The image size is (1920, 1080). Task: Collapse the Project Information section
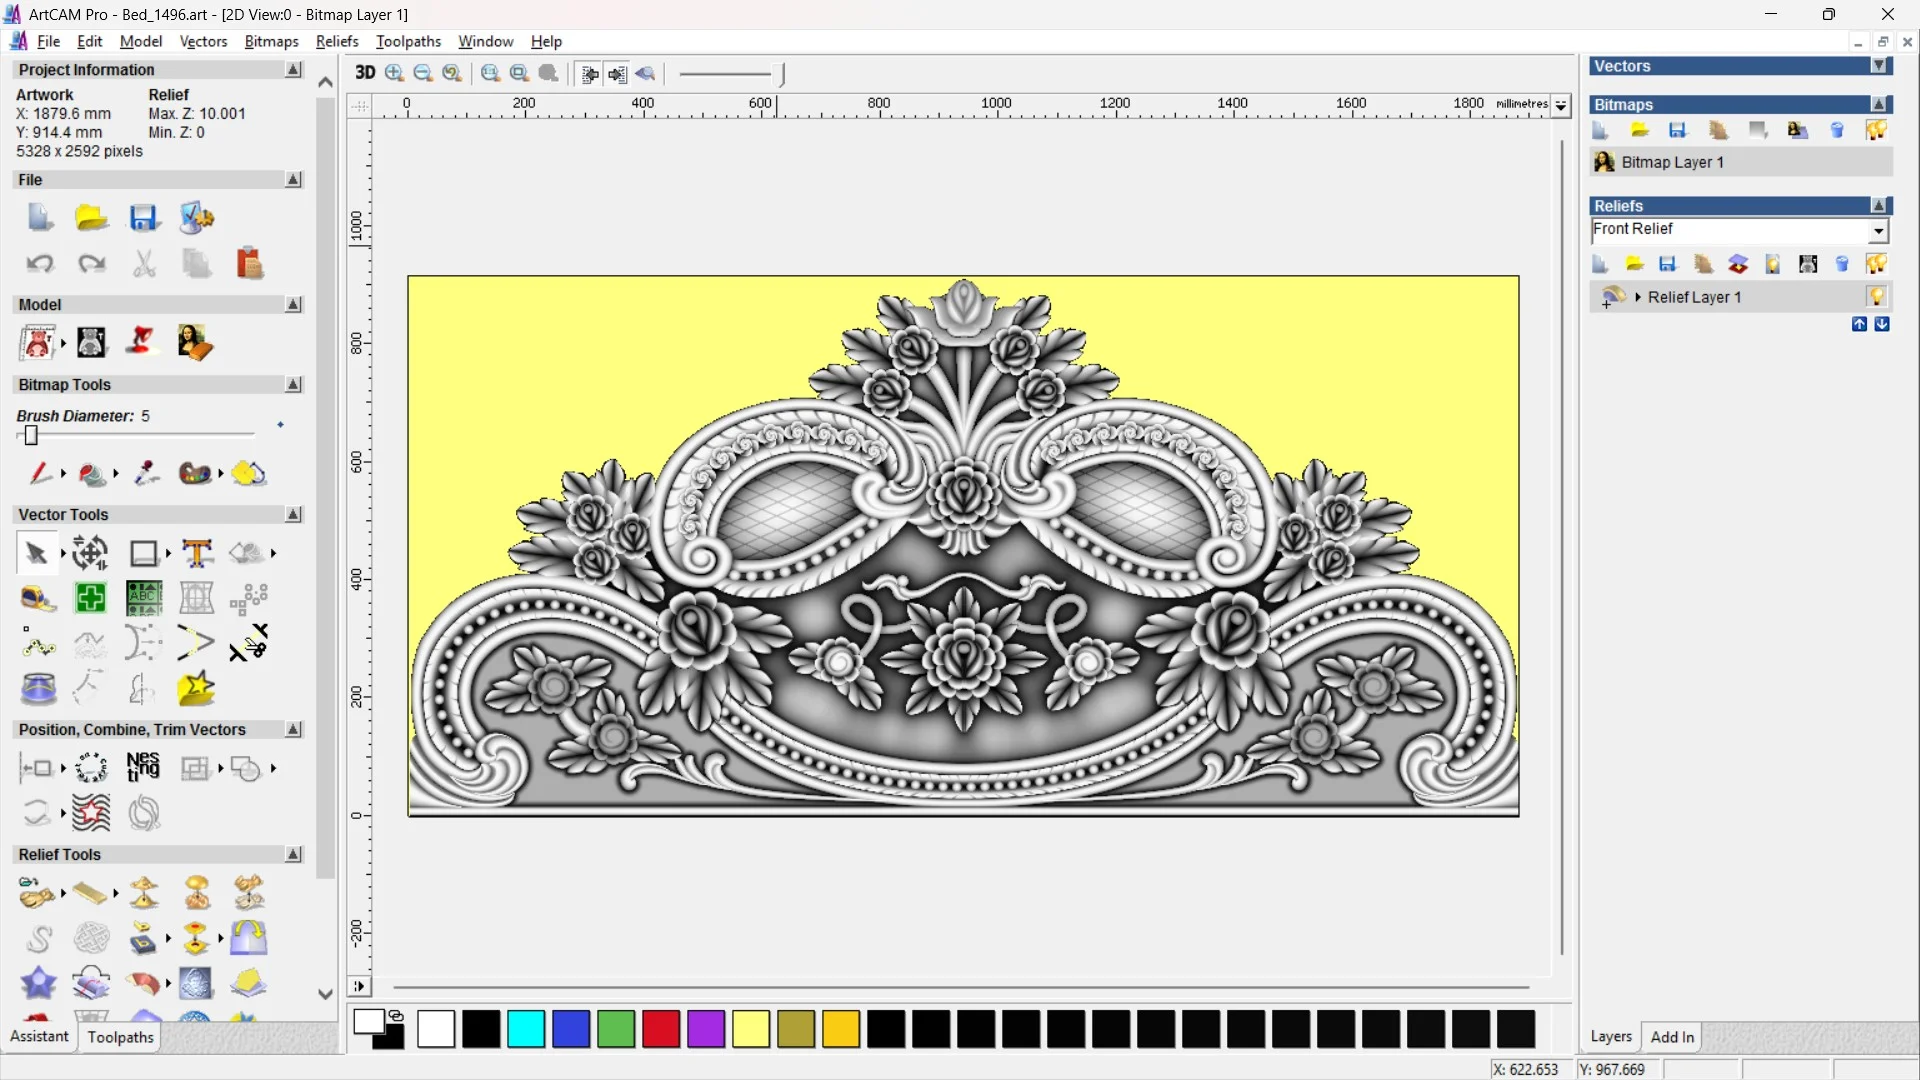[x=293, y=70]
